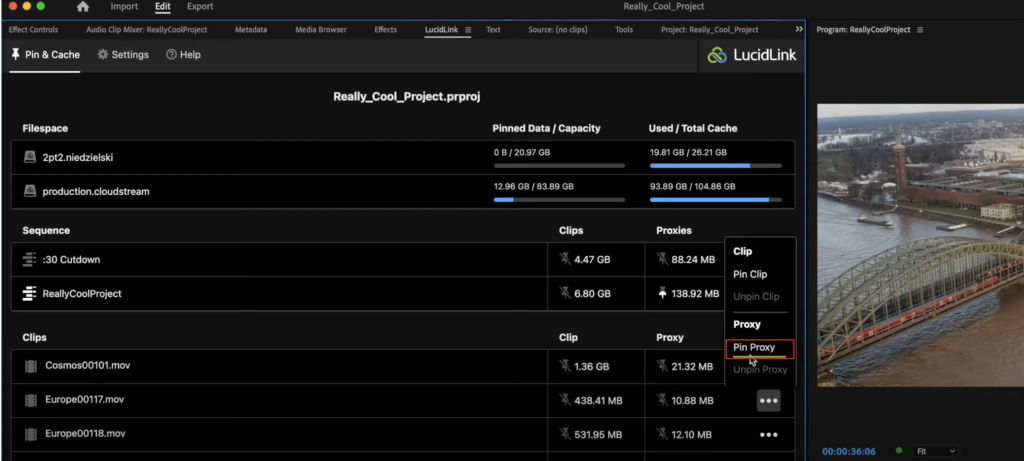1024x461 pixels.
Task: Toggle clip pin for :30 Cutdown (4.47 GB)
Action: point(565,259)
